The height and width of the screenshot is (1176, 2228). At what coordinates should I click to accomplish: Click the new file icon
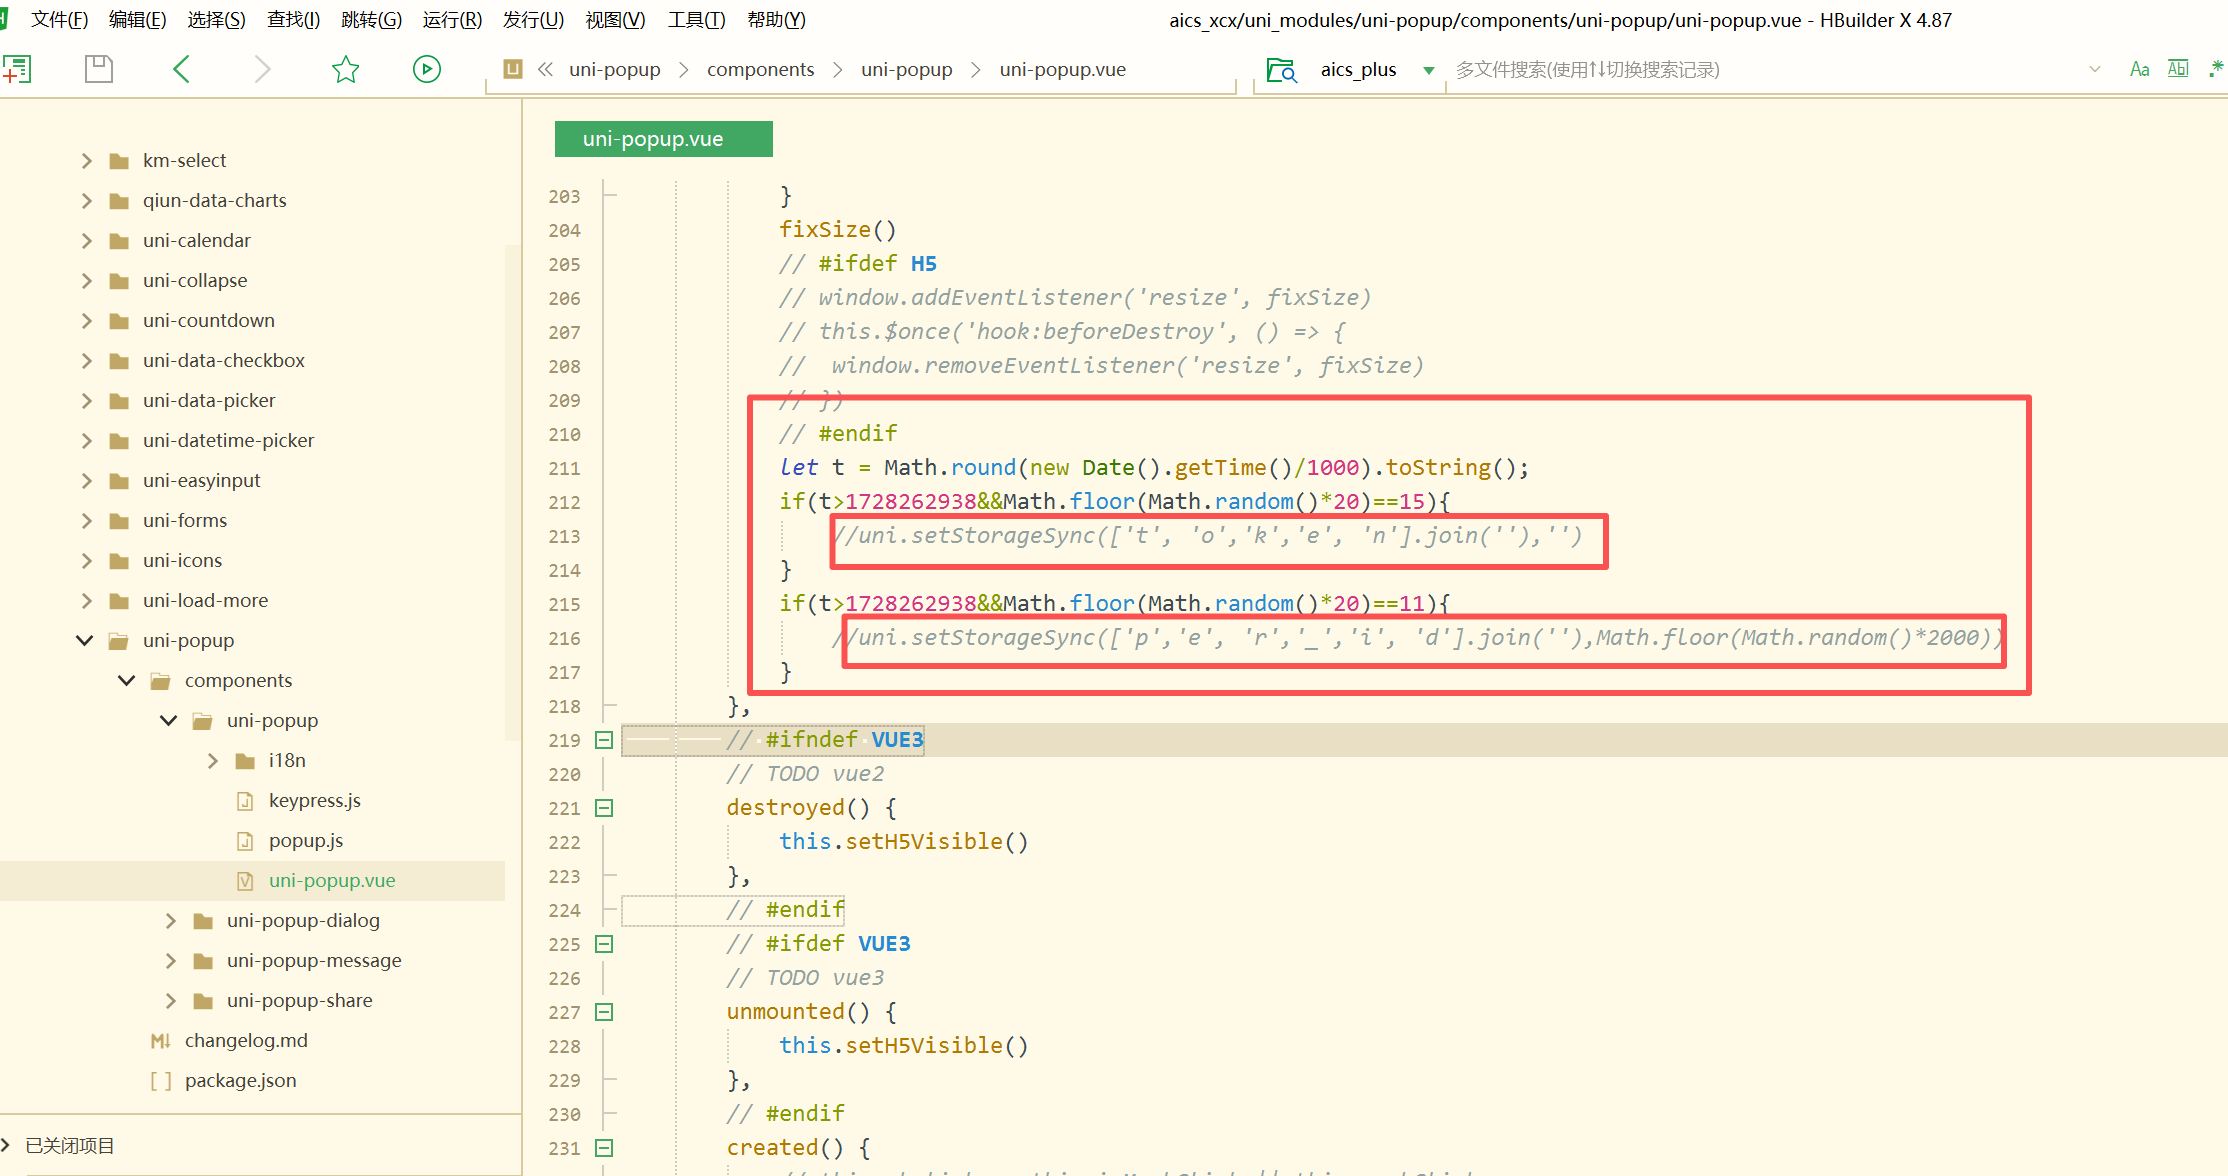coord(17,69)
